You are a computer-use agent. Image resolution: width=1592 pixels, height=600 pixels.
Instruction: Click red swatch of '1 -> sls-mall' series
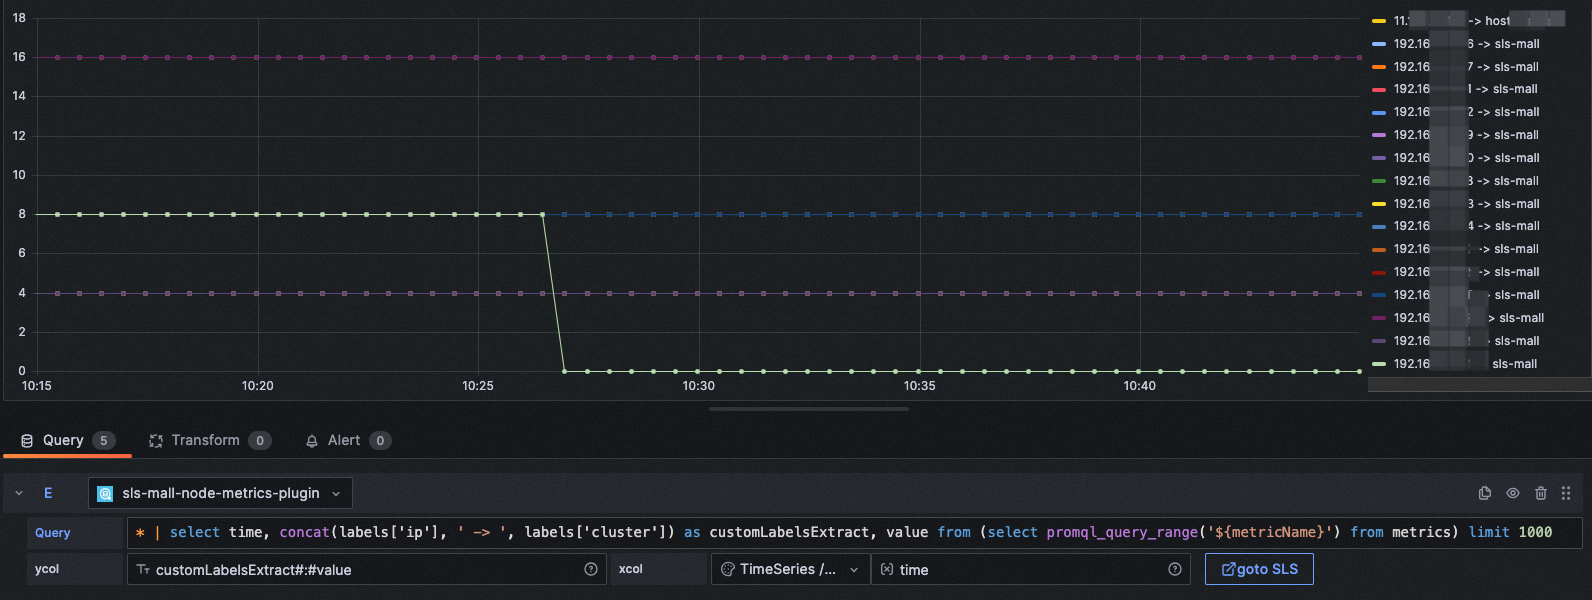1379,89
